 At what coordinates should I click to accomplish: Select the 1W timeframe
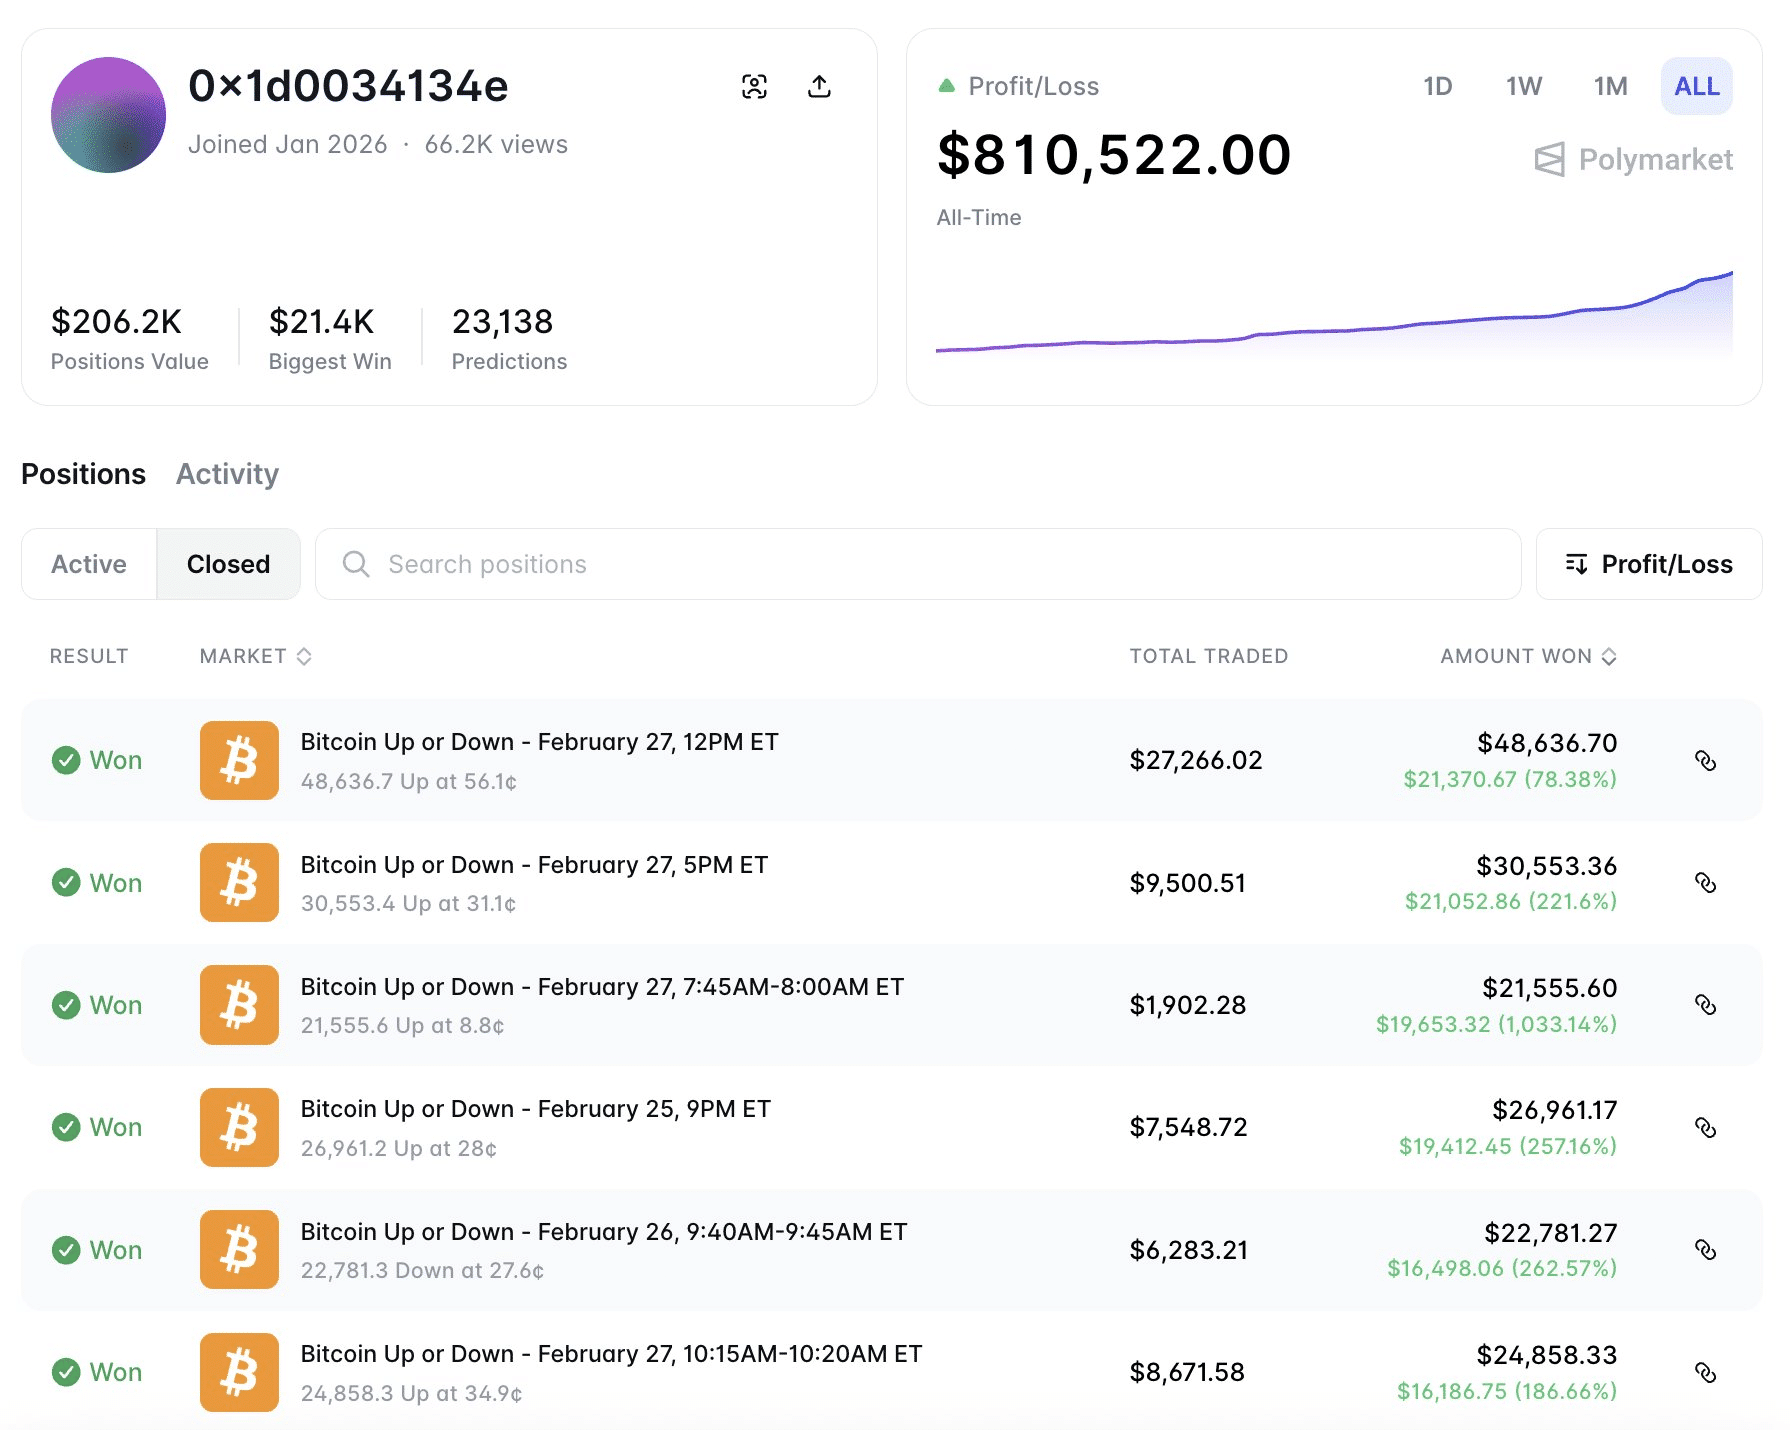click(x=1522, y=86)
